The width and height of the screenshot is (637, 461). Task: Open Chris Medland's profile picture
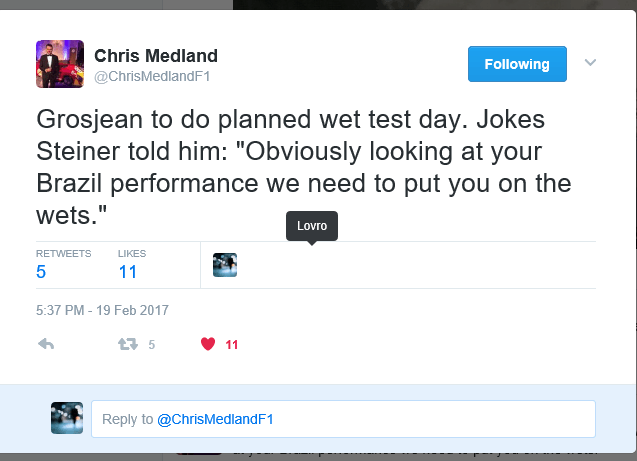pos(59,65)
